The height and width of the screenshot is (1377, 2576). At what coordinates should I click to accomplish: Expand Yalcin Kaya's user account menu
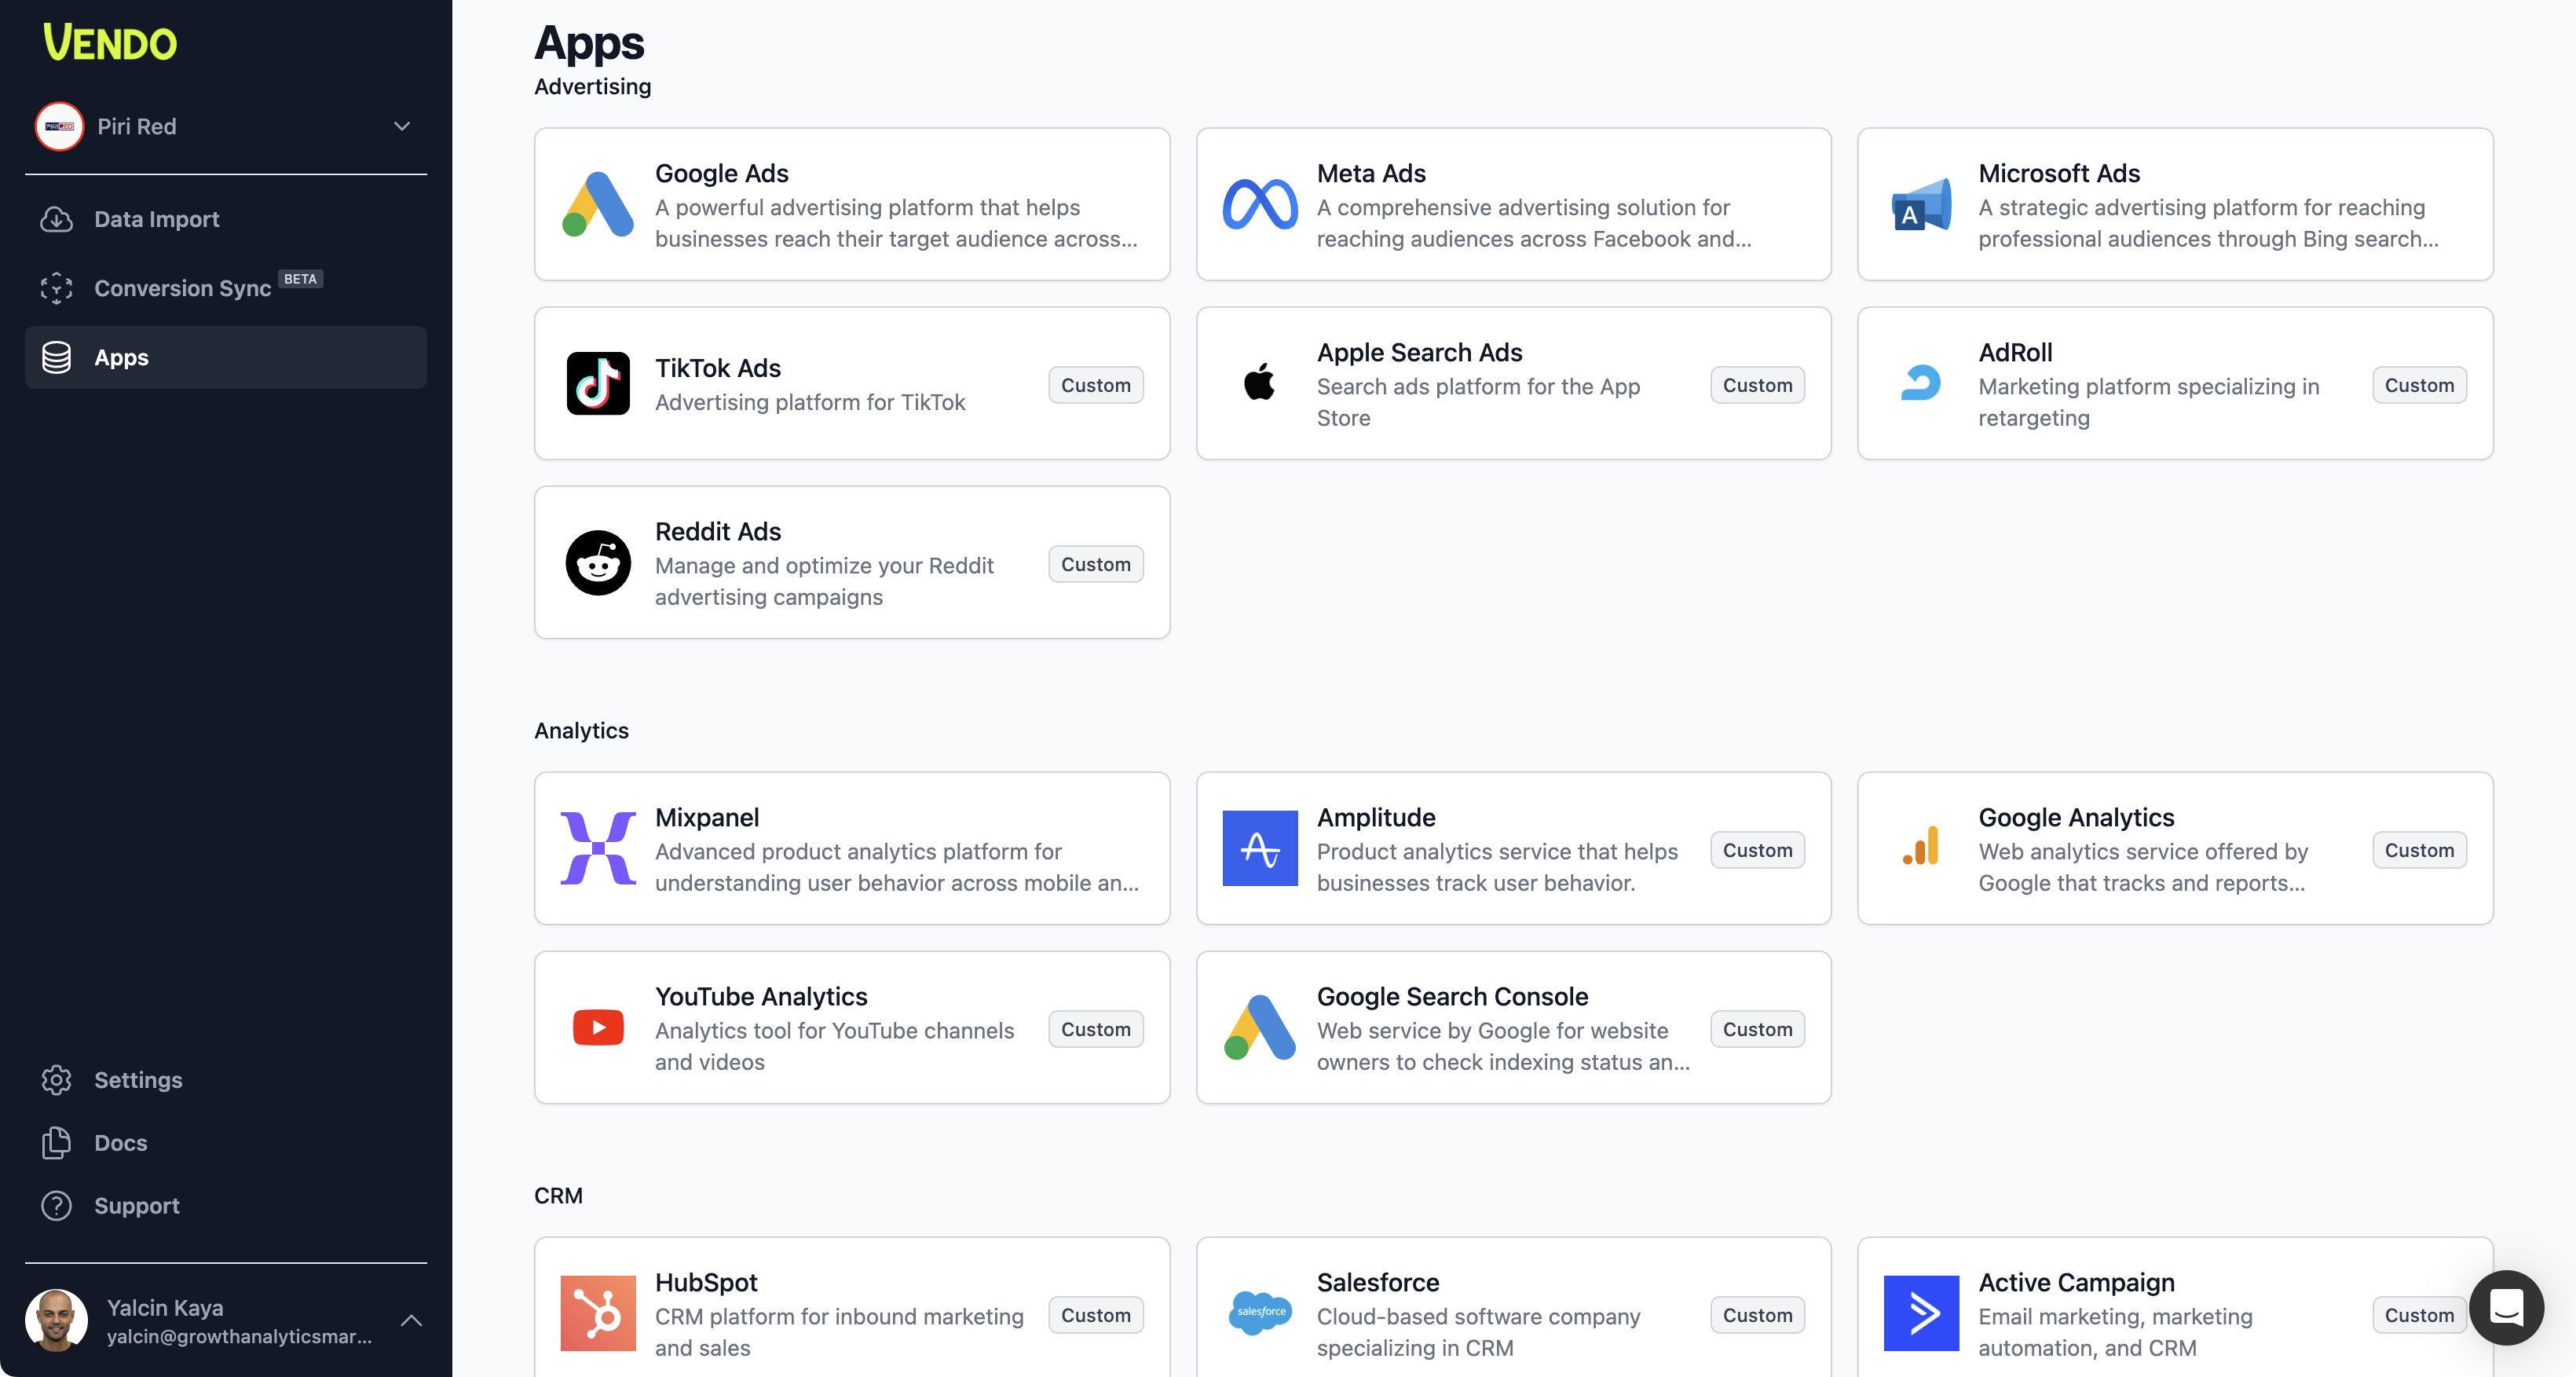[410, 1321]
